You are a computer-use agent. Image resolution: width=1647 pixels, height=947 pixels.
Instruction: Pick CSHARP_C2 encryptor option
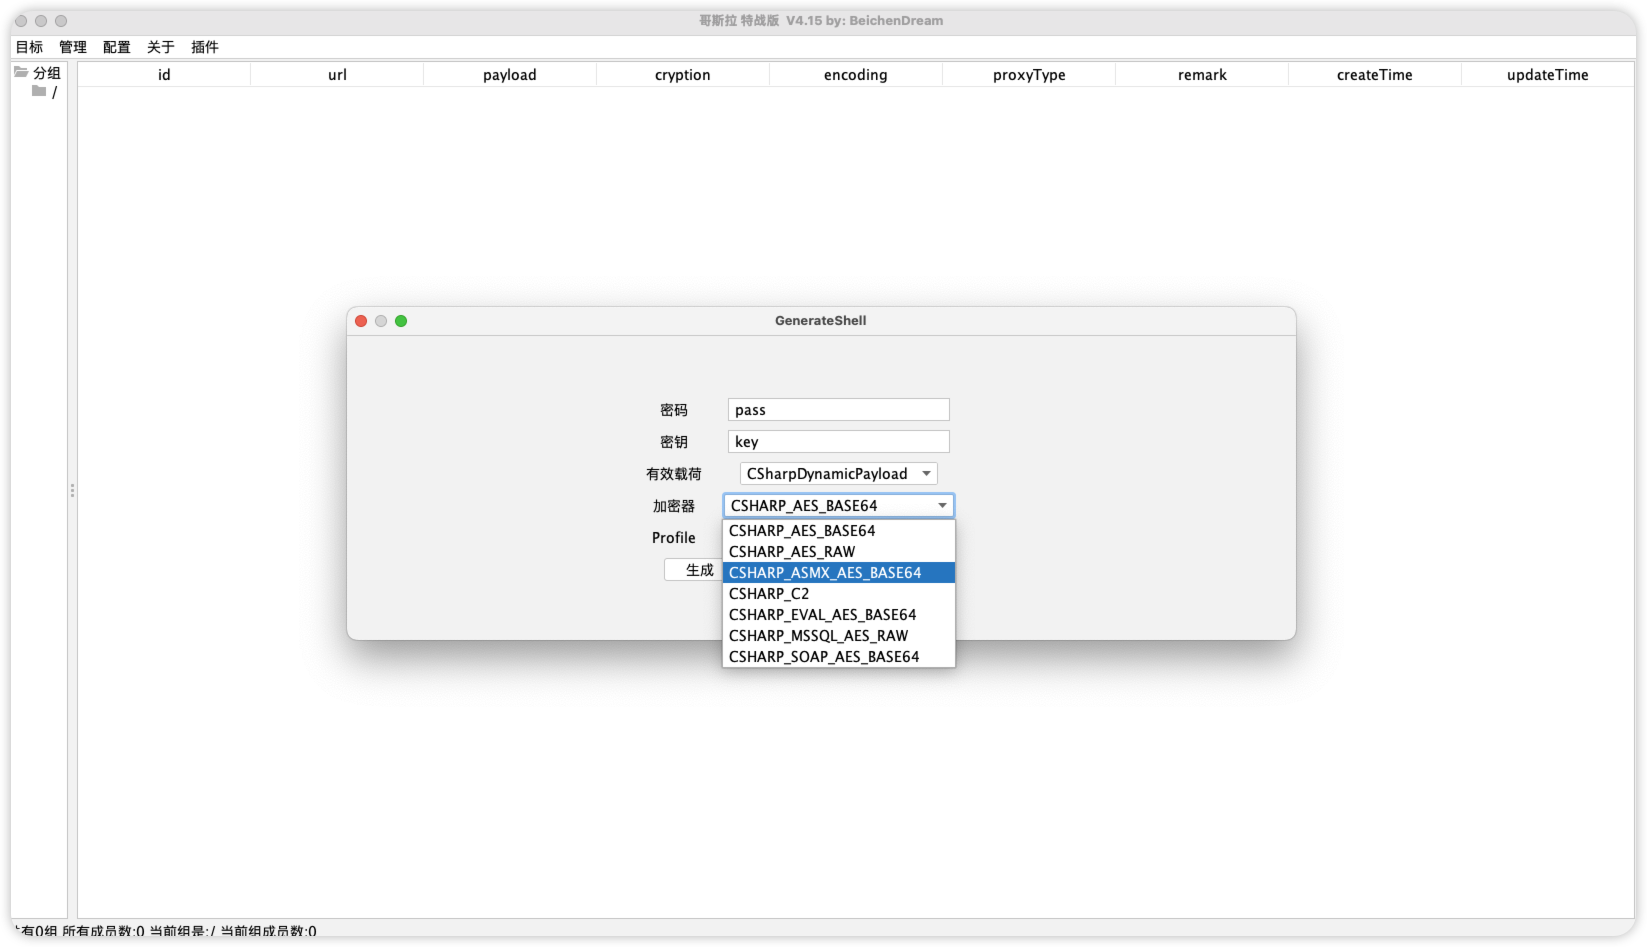(x=769, y=594)
